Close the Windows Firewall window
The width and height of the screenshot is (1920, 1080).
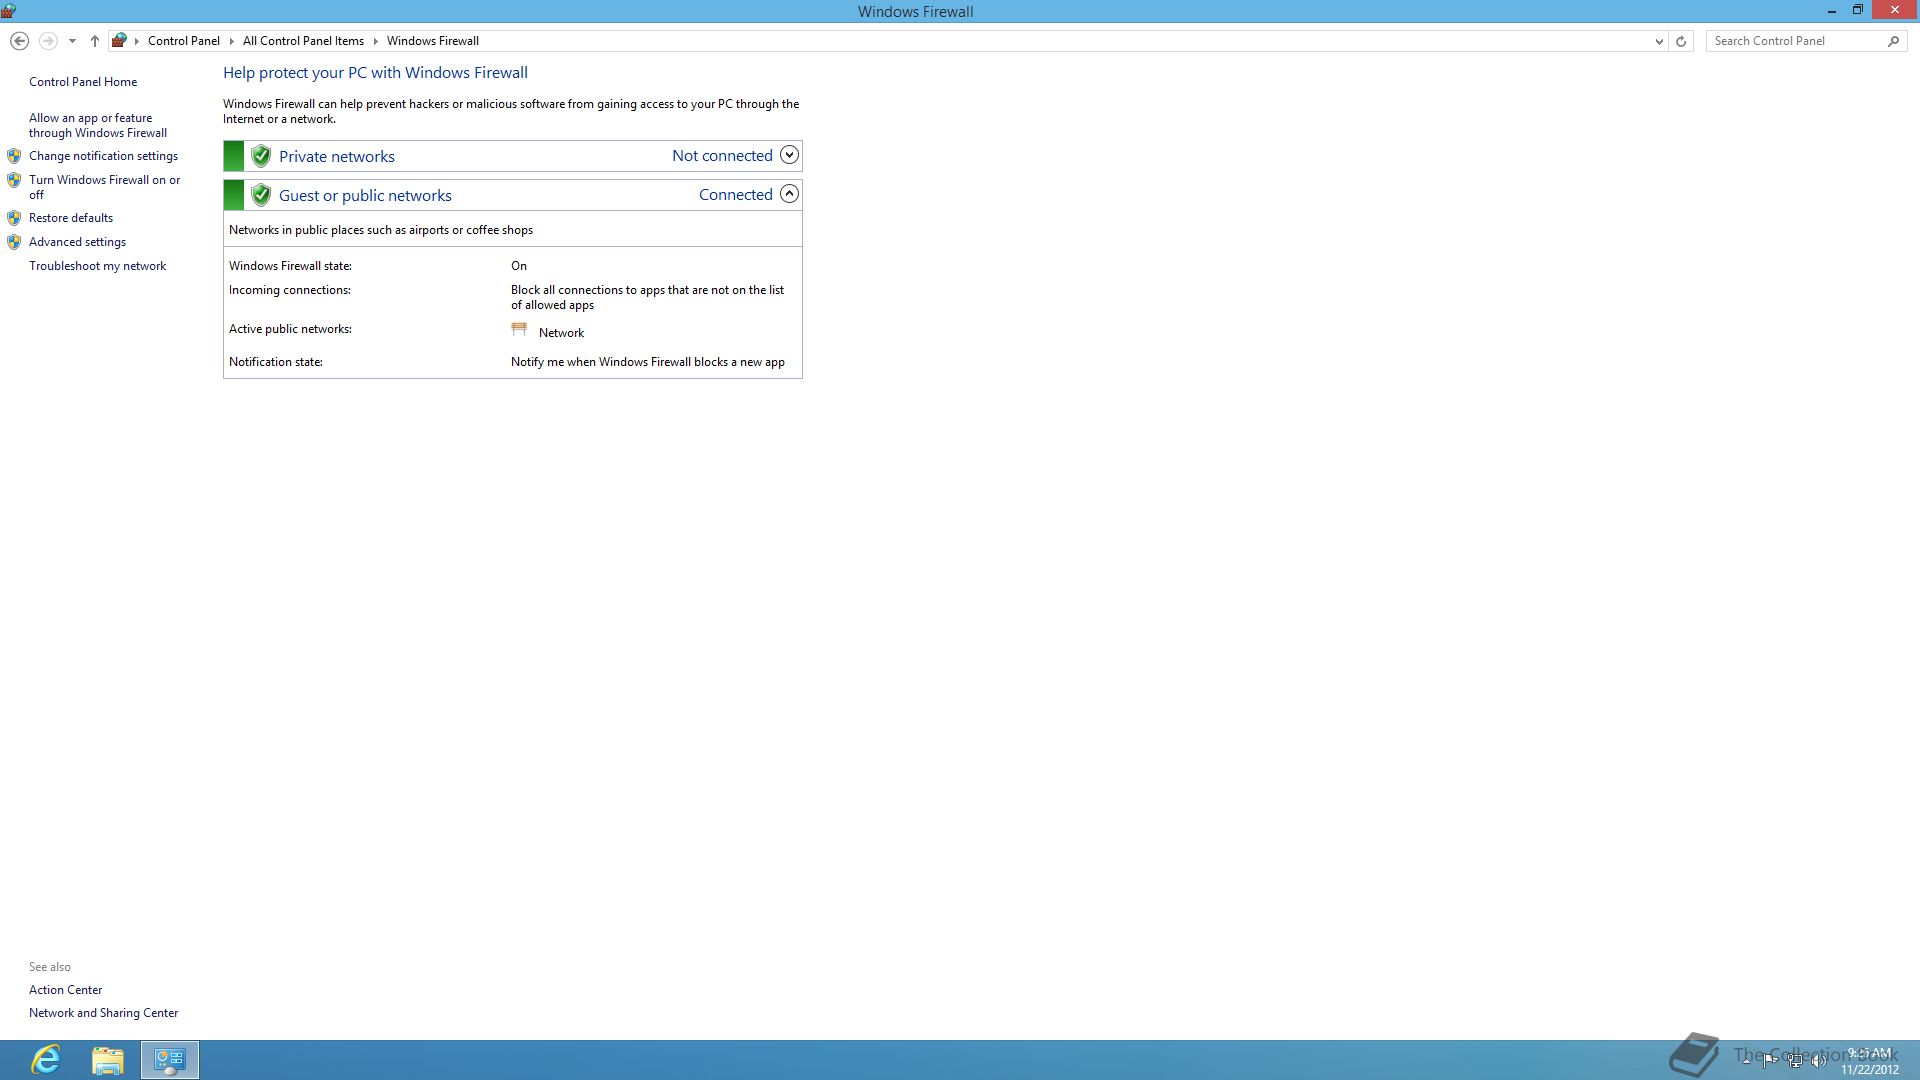[1894, 11]
